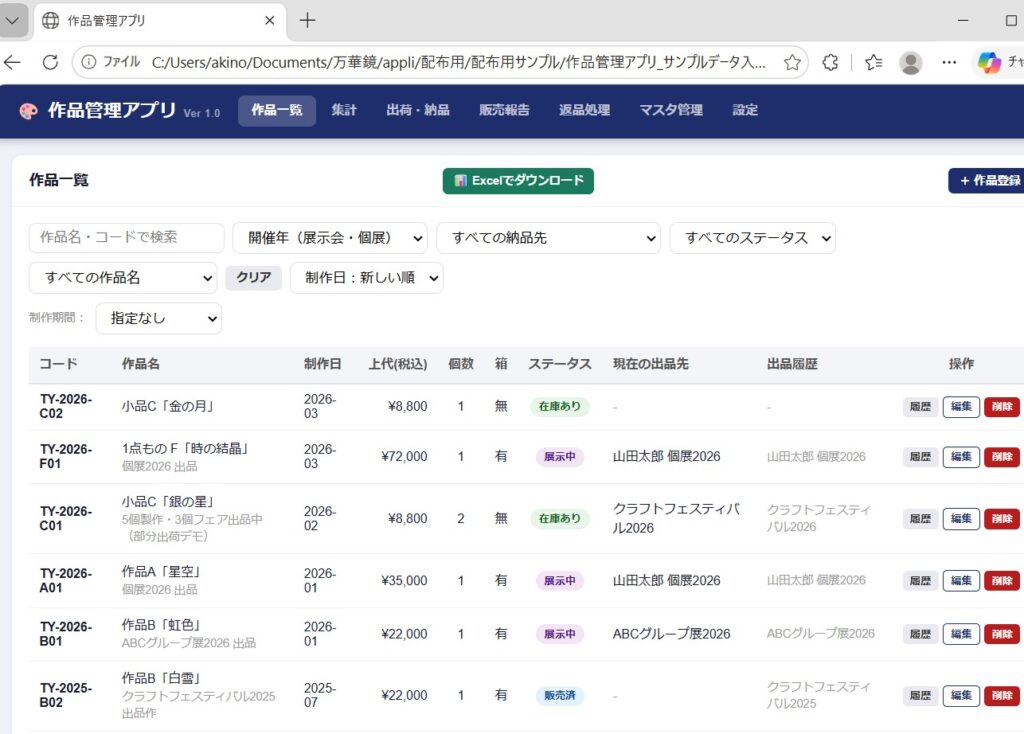
Task: Click 削除 for TY-2026-A01 row
Action: [1002, 581]
